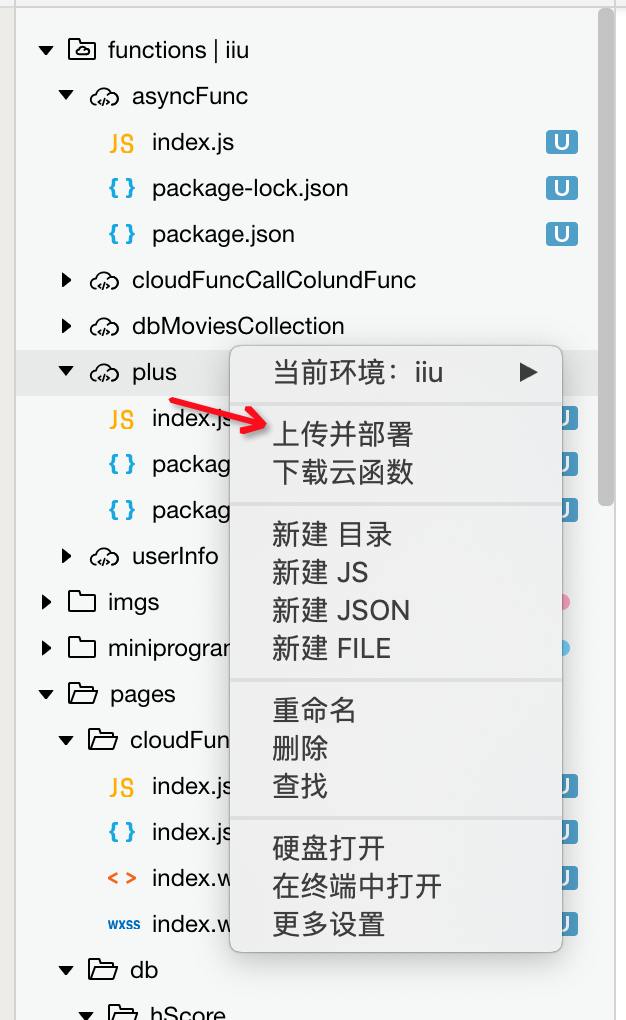Click the orange WXML angle-brackets icon
The image size is (626, 1020).
tap(122, 878)
